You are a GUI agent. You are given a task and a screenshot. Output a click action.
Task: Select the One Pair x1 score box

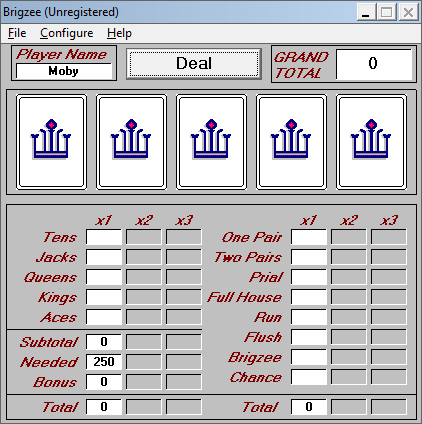tap(309, 237)
